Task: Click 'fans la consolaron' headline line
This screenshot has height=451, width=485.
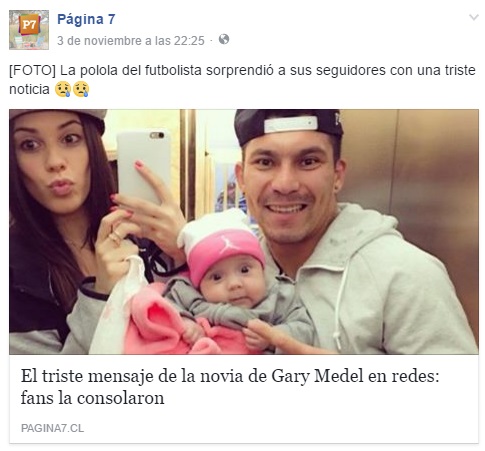Action: pyautogui.click(x=92, y=398)
